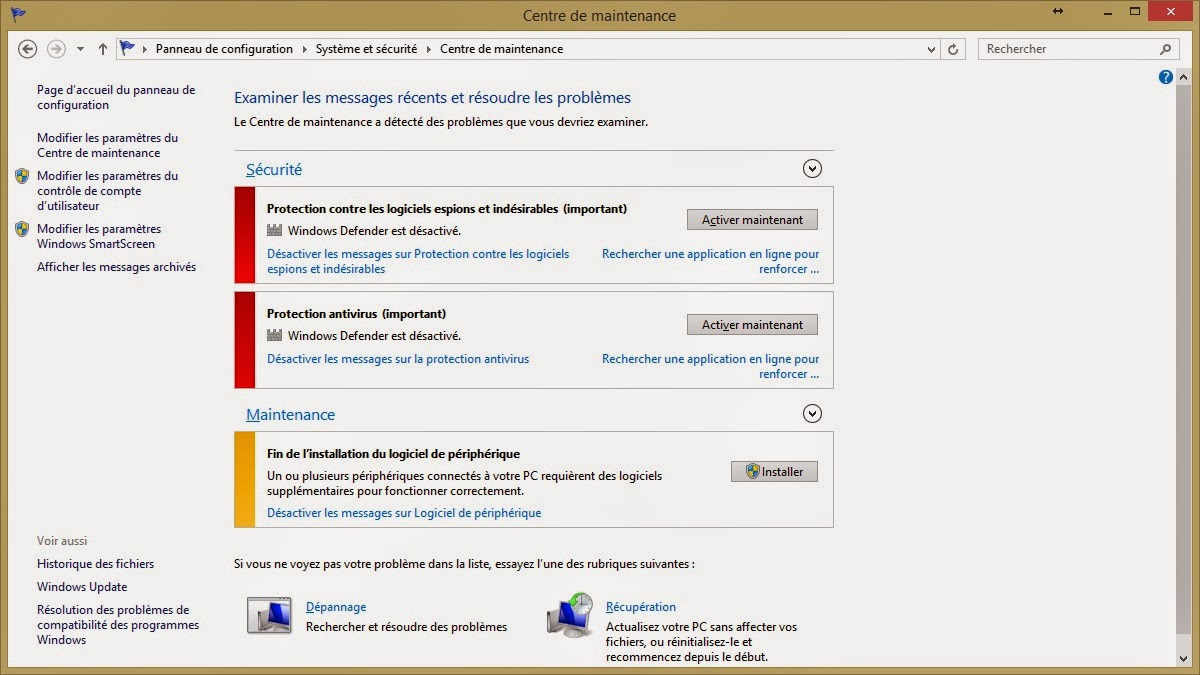Click the title bar flag icon
Screen dimensions: 1200x675
click(18, 15)
